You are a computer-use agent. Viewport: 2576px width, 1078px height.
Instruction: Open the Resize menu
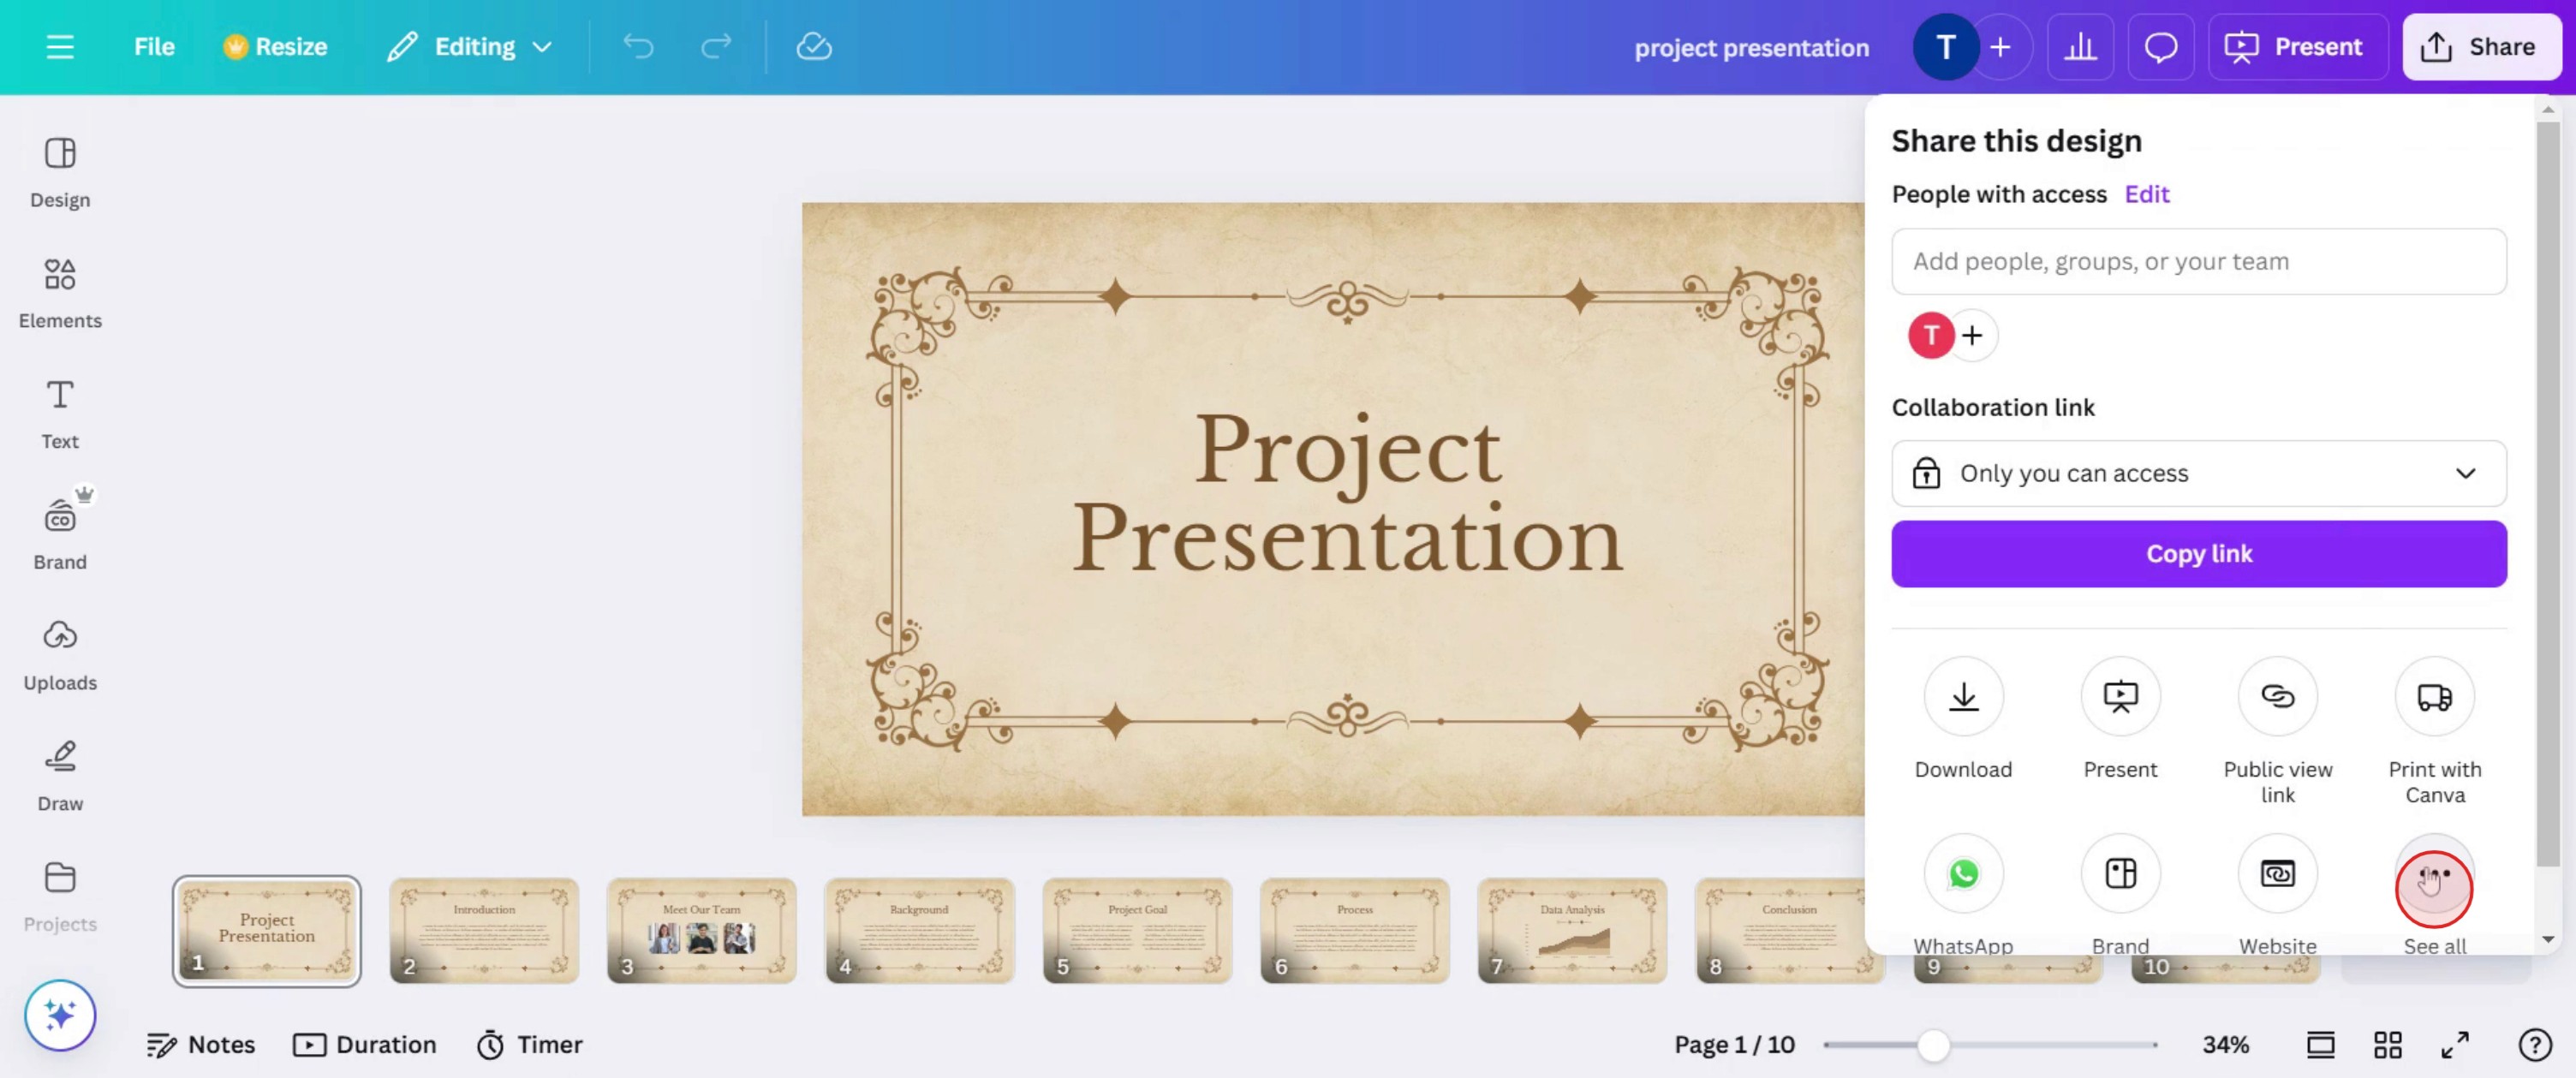coord(275,47)
